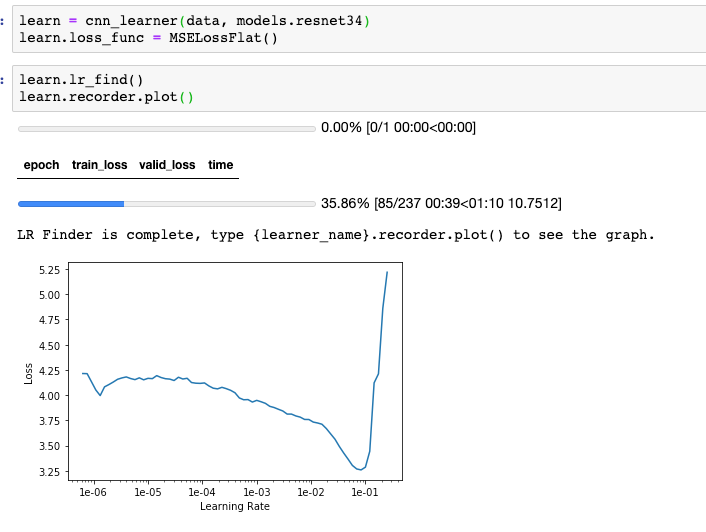This screenshot has width=706, height=532.
Task: Click the 'learn.loss_func = MSELossFlat()' code line
Action: pos(148,38)
